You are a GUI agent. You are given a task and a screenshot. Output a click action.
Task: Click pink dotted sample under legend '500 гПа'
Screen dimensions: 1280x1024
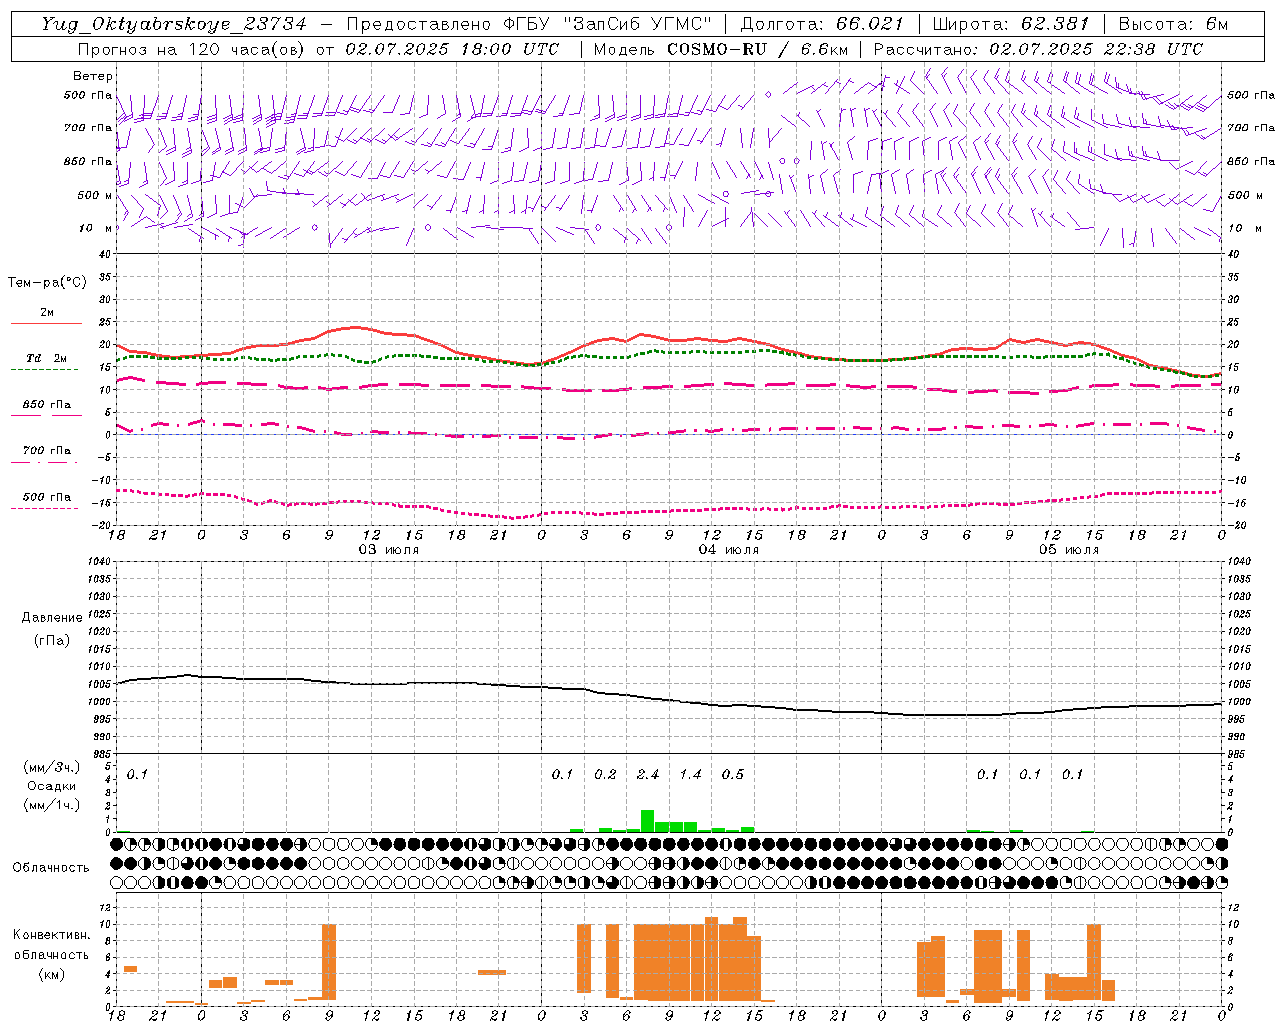pyautogui.click(x=44, y=509)
